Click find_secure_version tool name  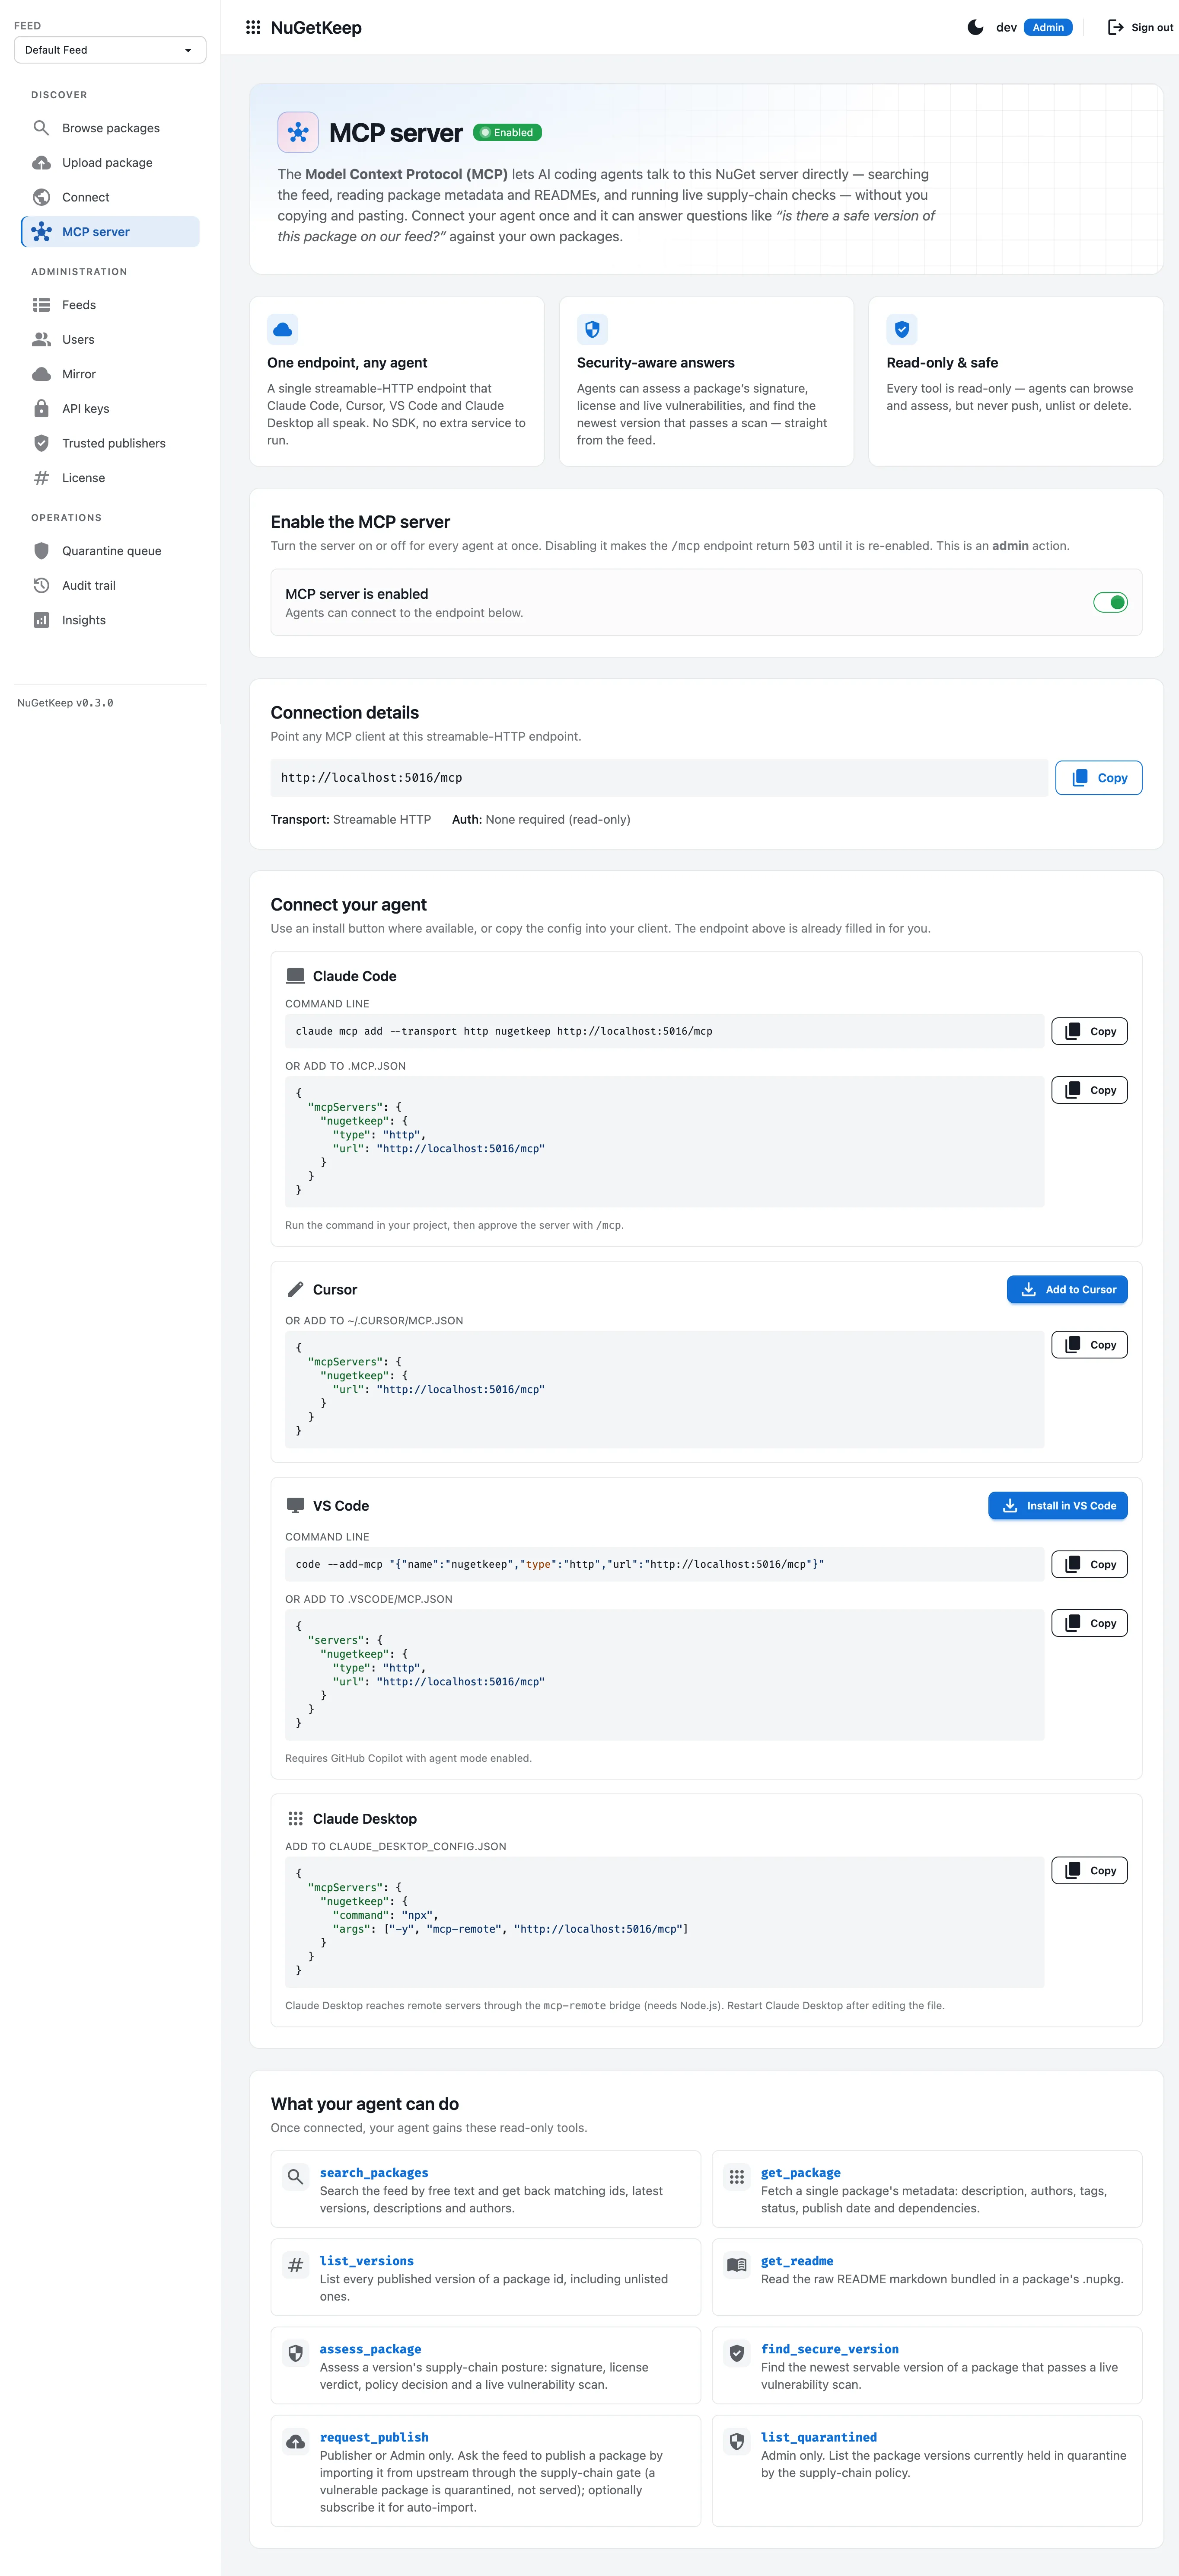pyautogui.click(x=830, y=2349)
